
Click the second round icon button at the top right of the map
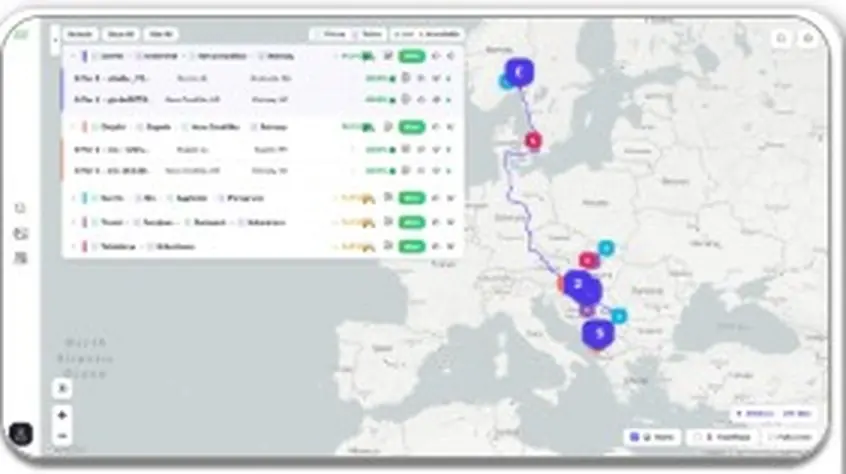[x=808, y=38]
